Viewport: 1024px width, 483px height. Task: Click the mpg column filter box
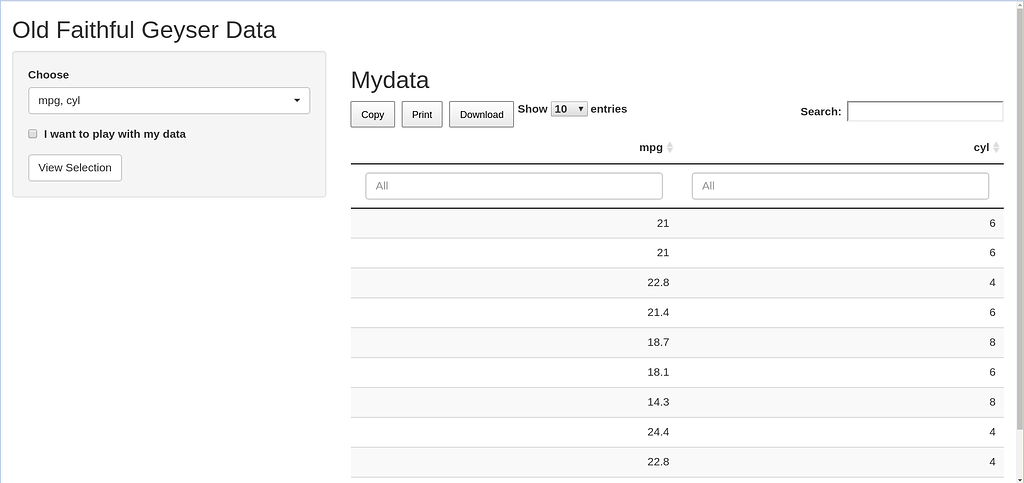pos(514,186)
